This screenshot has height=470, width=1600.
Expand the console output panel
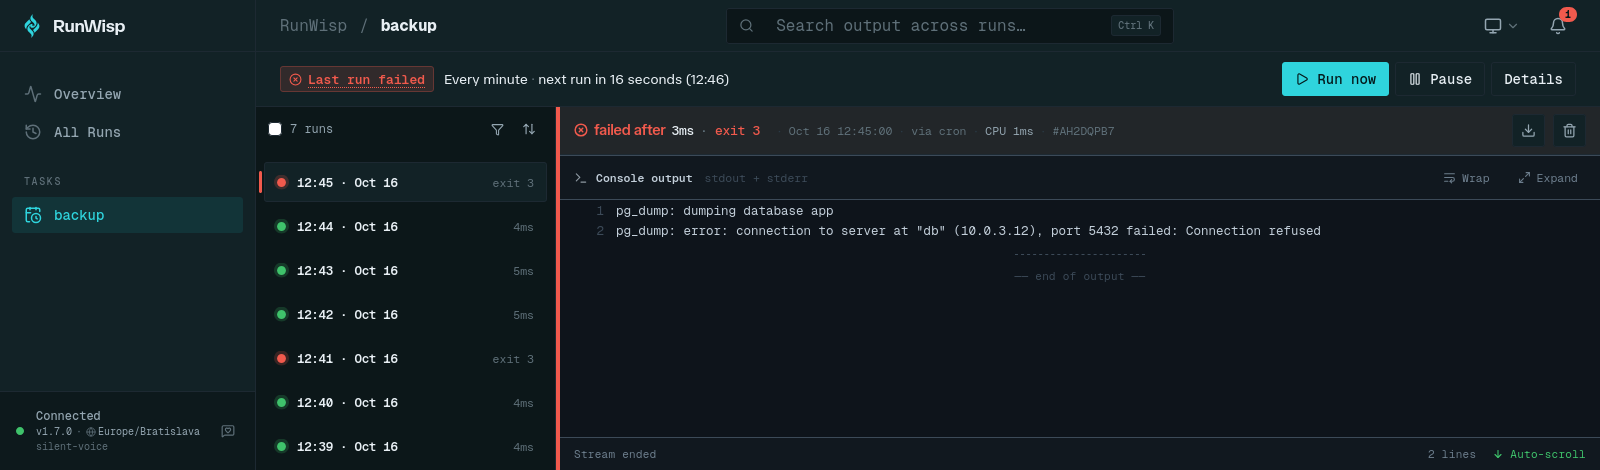coord(1548,178)
